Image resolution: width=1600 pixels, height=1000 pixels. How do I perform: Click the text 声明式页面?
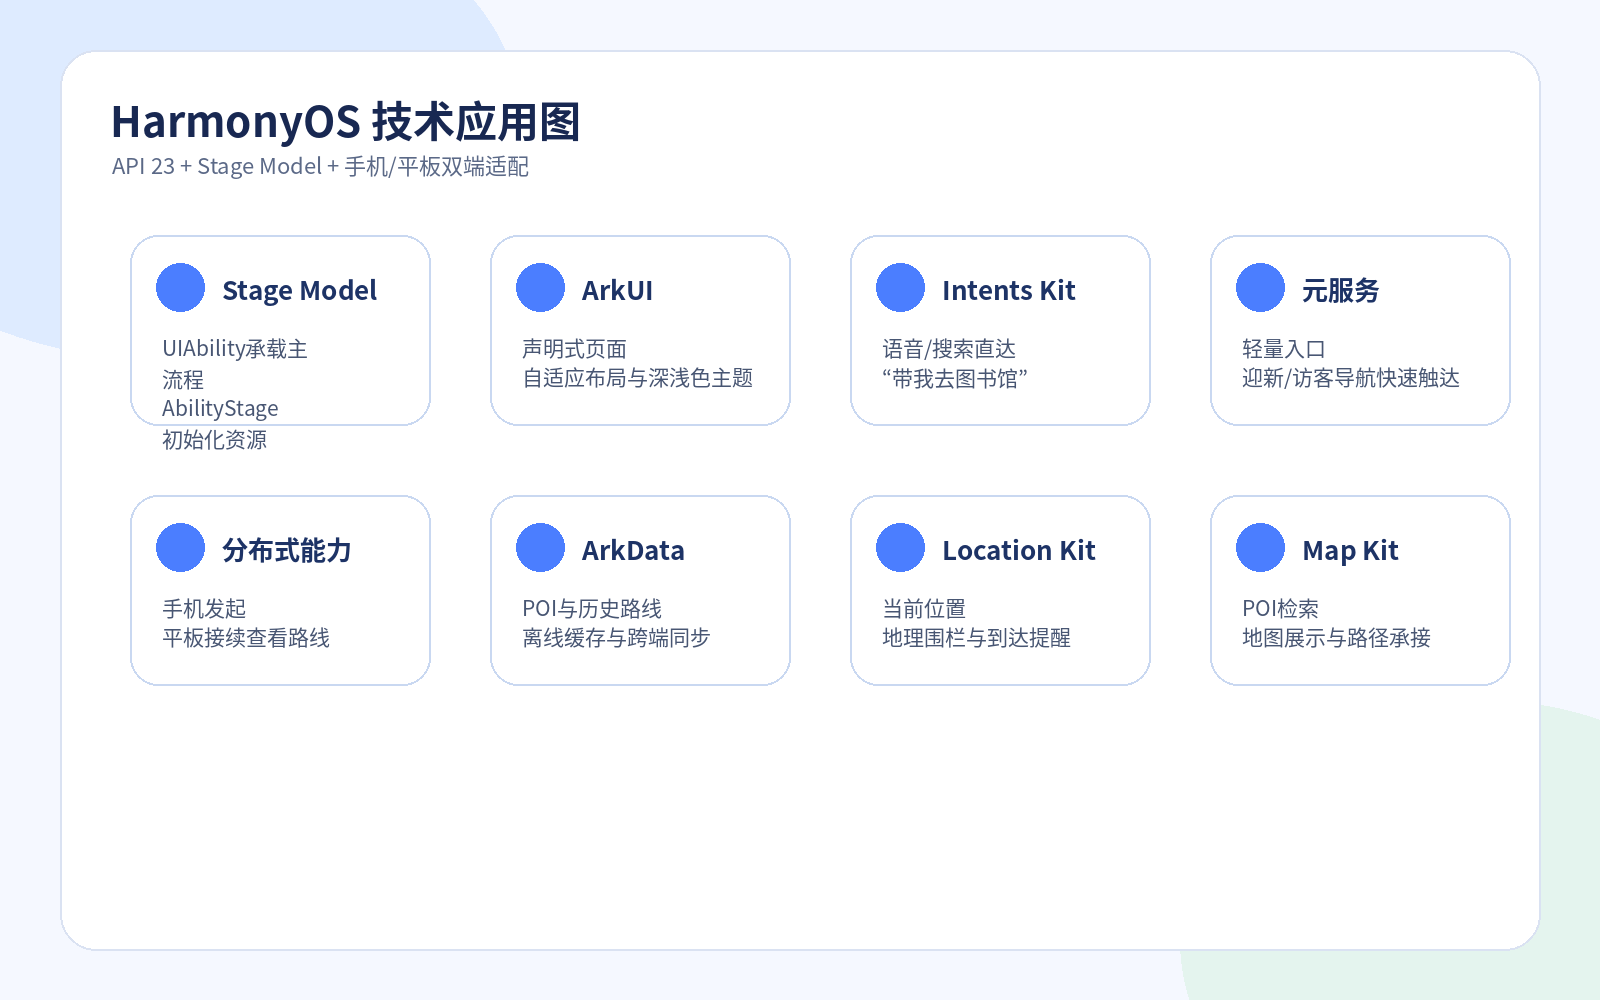pos(574,349)
